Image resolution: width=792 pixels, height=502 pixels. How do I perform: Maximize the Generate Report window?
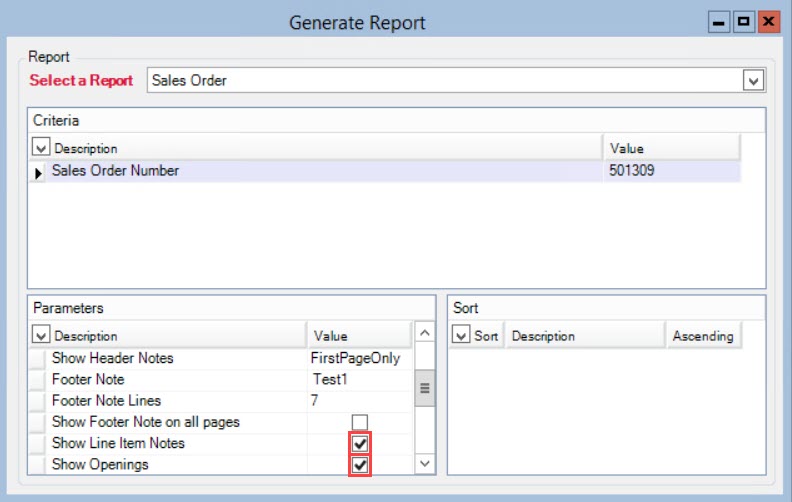[743, 21]
